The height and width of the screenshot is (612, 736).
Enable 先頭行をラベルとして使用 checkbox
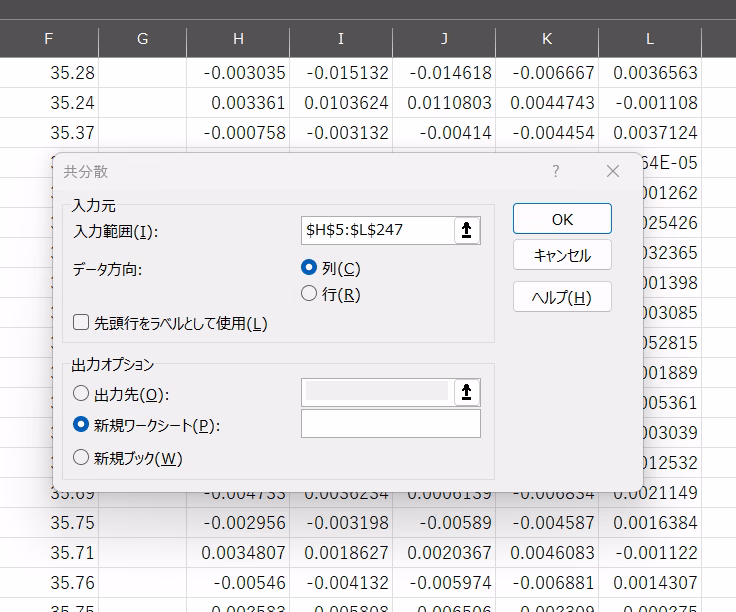(x=81, y=323)
